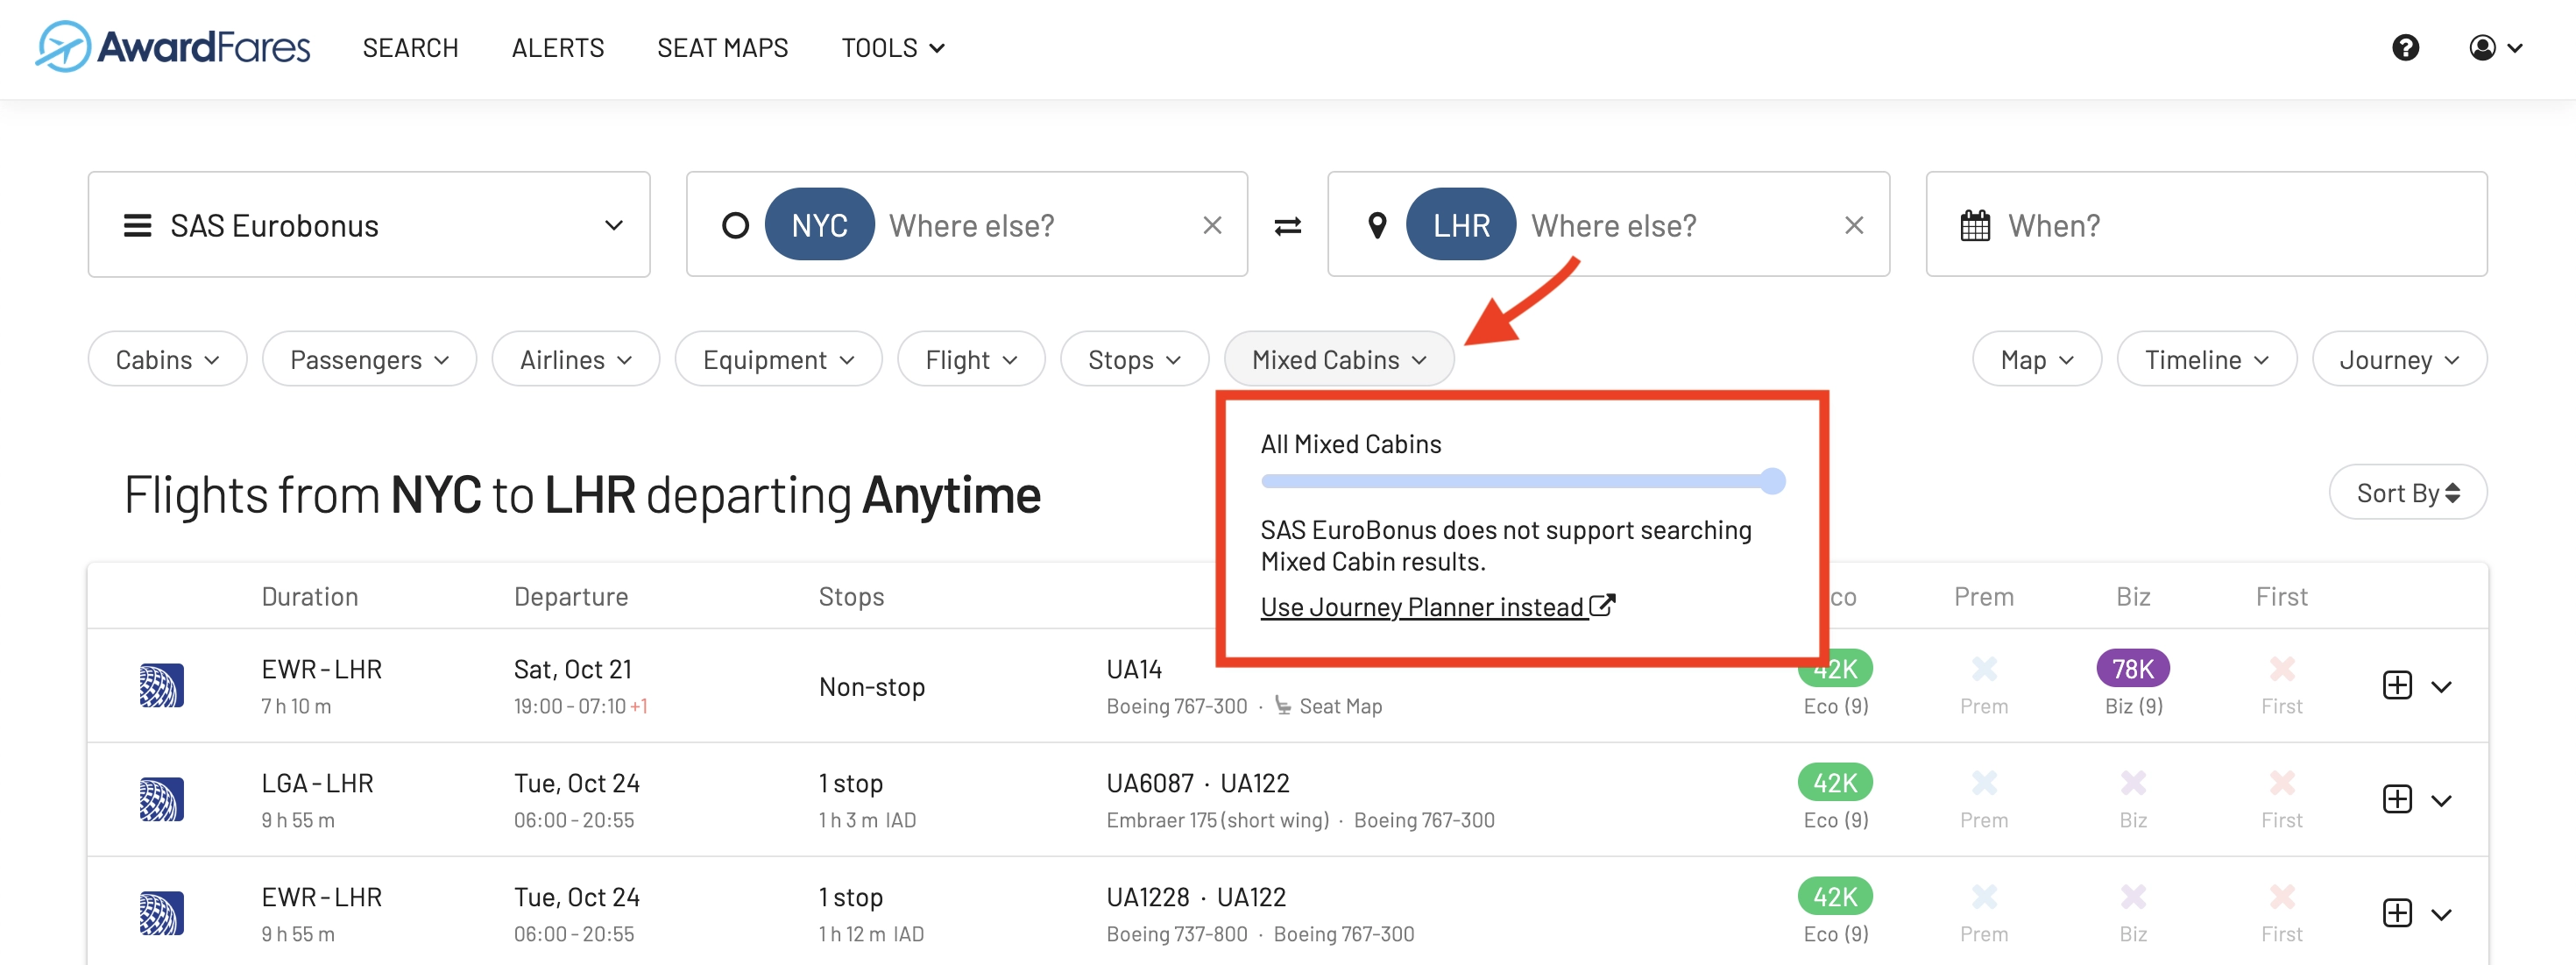Open the Journey dropdown
2576x965 pixels.
(2399, 359)
